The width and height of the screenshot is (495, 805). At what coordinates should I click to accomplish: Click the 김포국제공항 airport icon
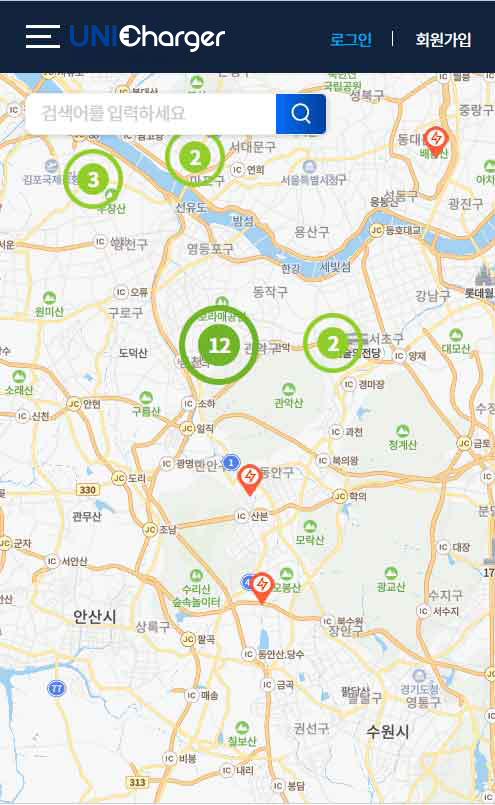(51, 166)
